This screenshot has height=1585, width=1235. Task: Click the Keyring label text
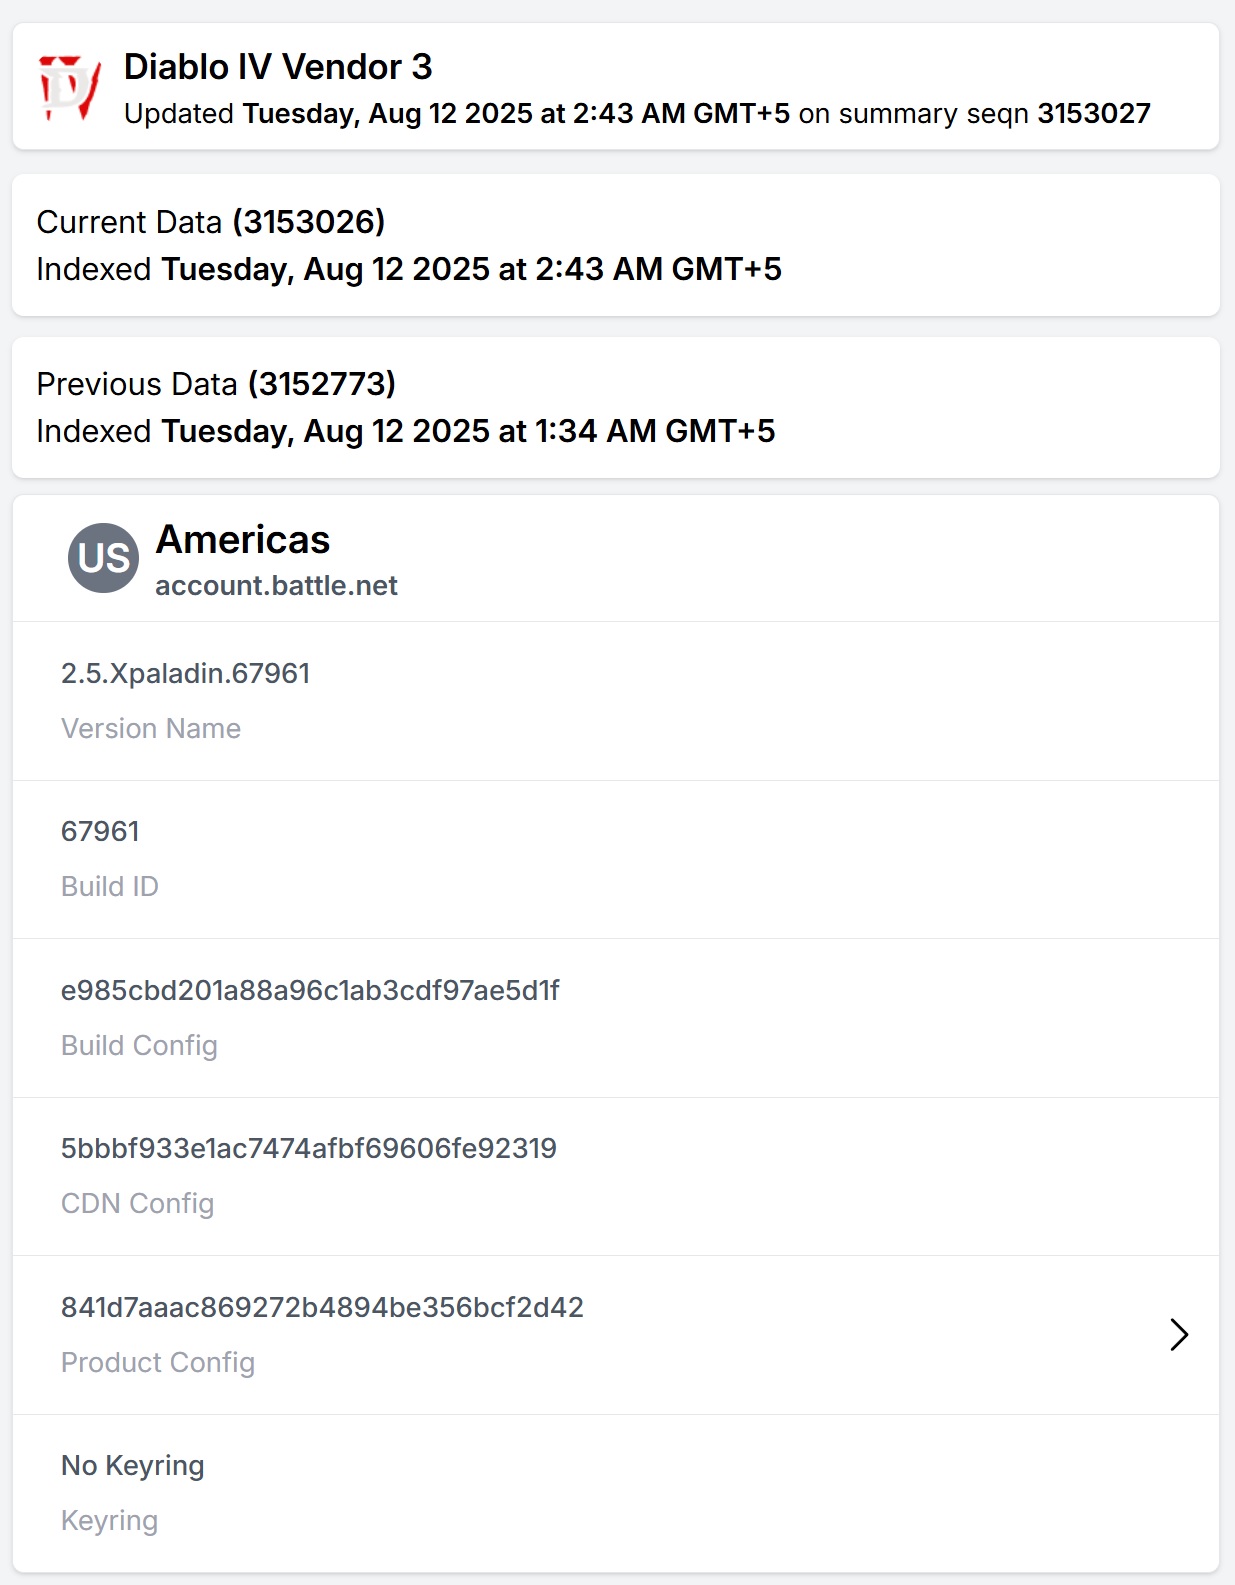coord(110,1521)
